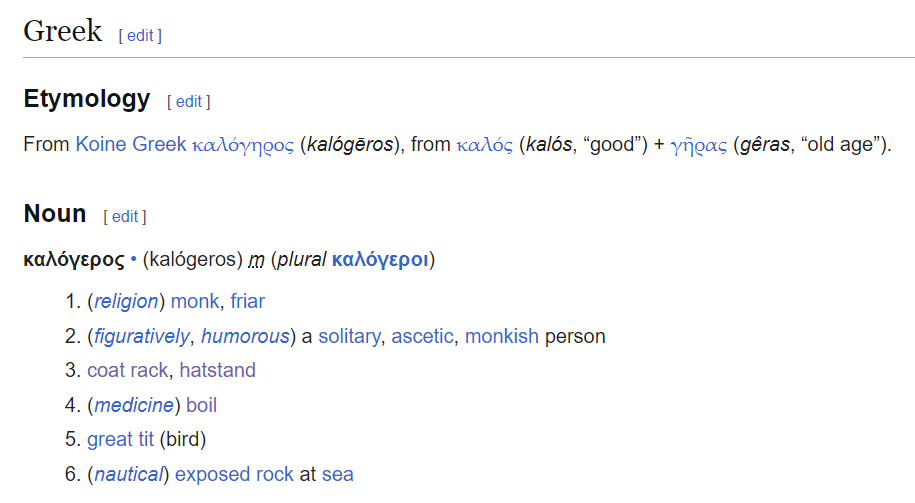This screenshot has width=915, height=503.
Task: Follow the γῆρας word link
Action: (x=699, y=145)
